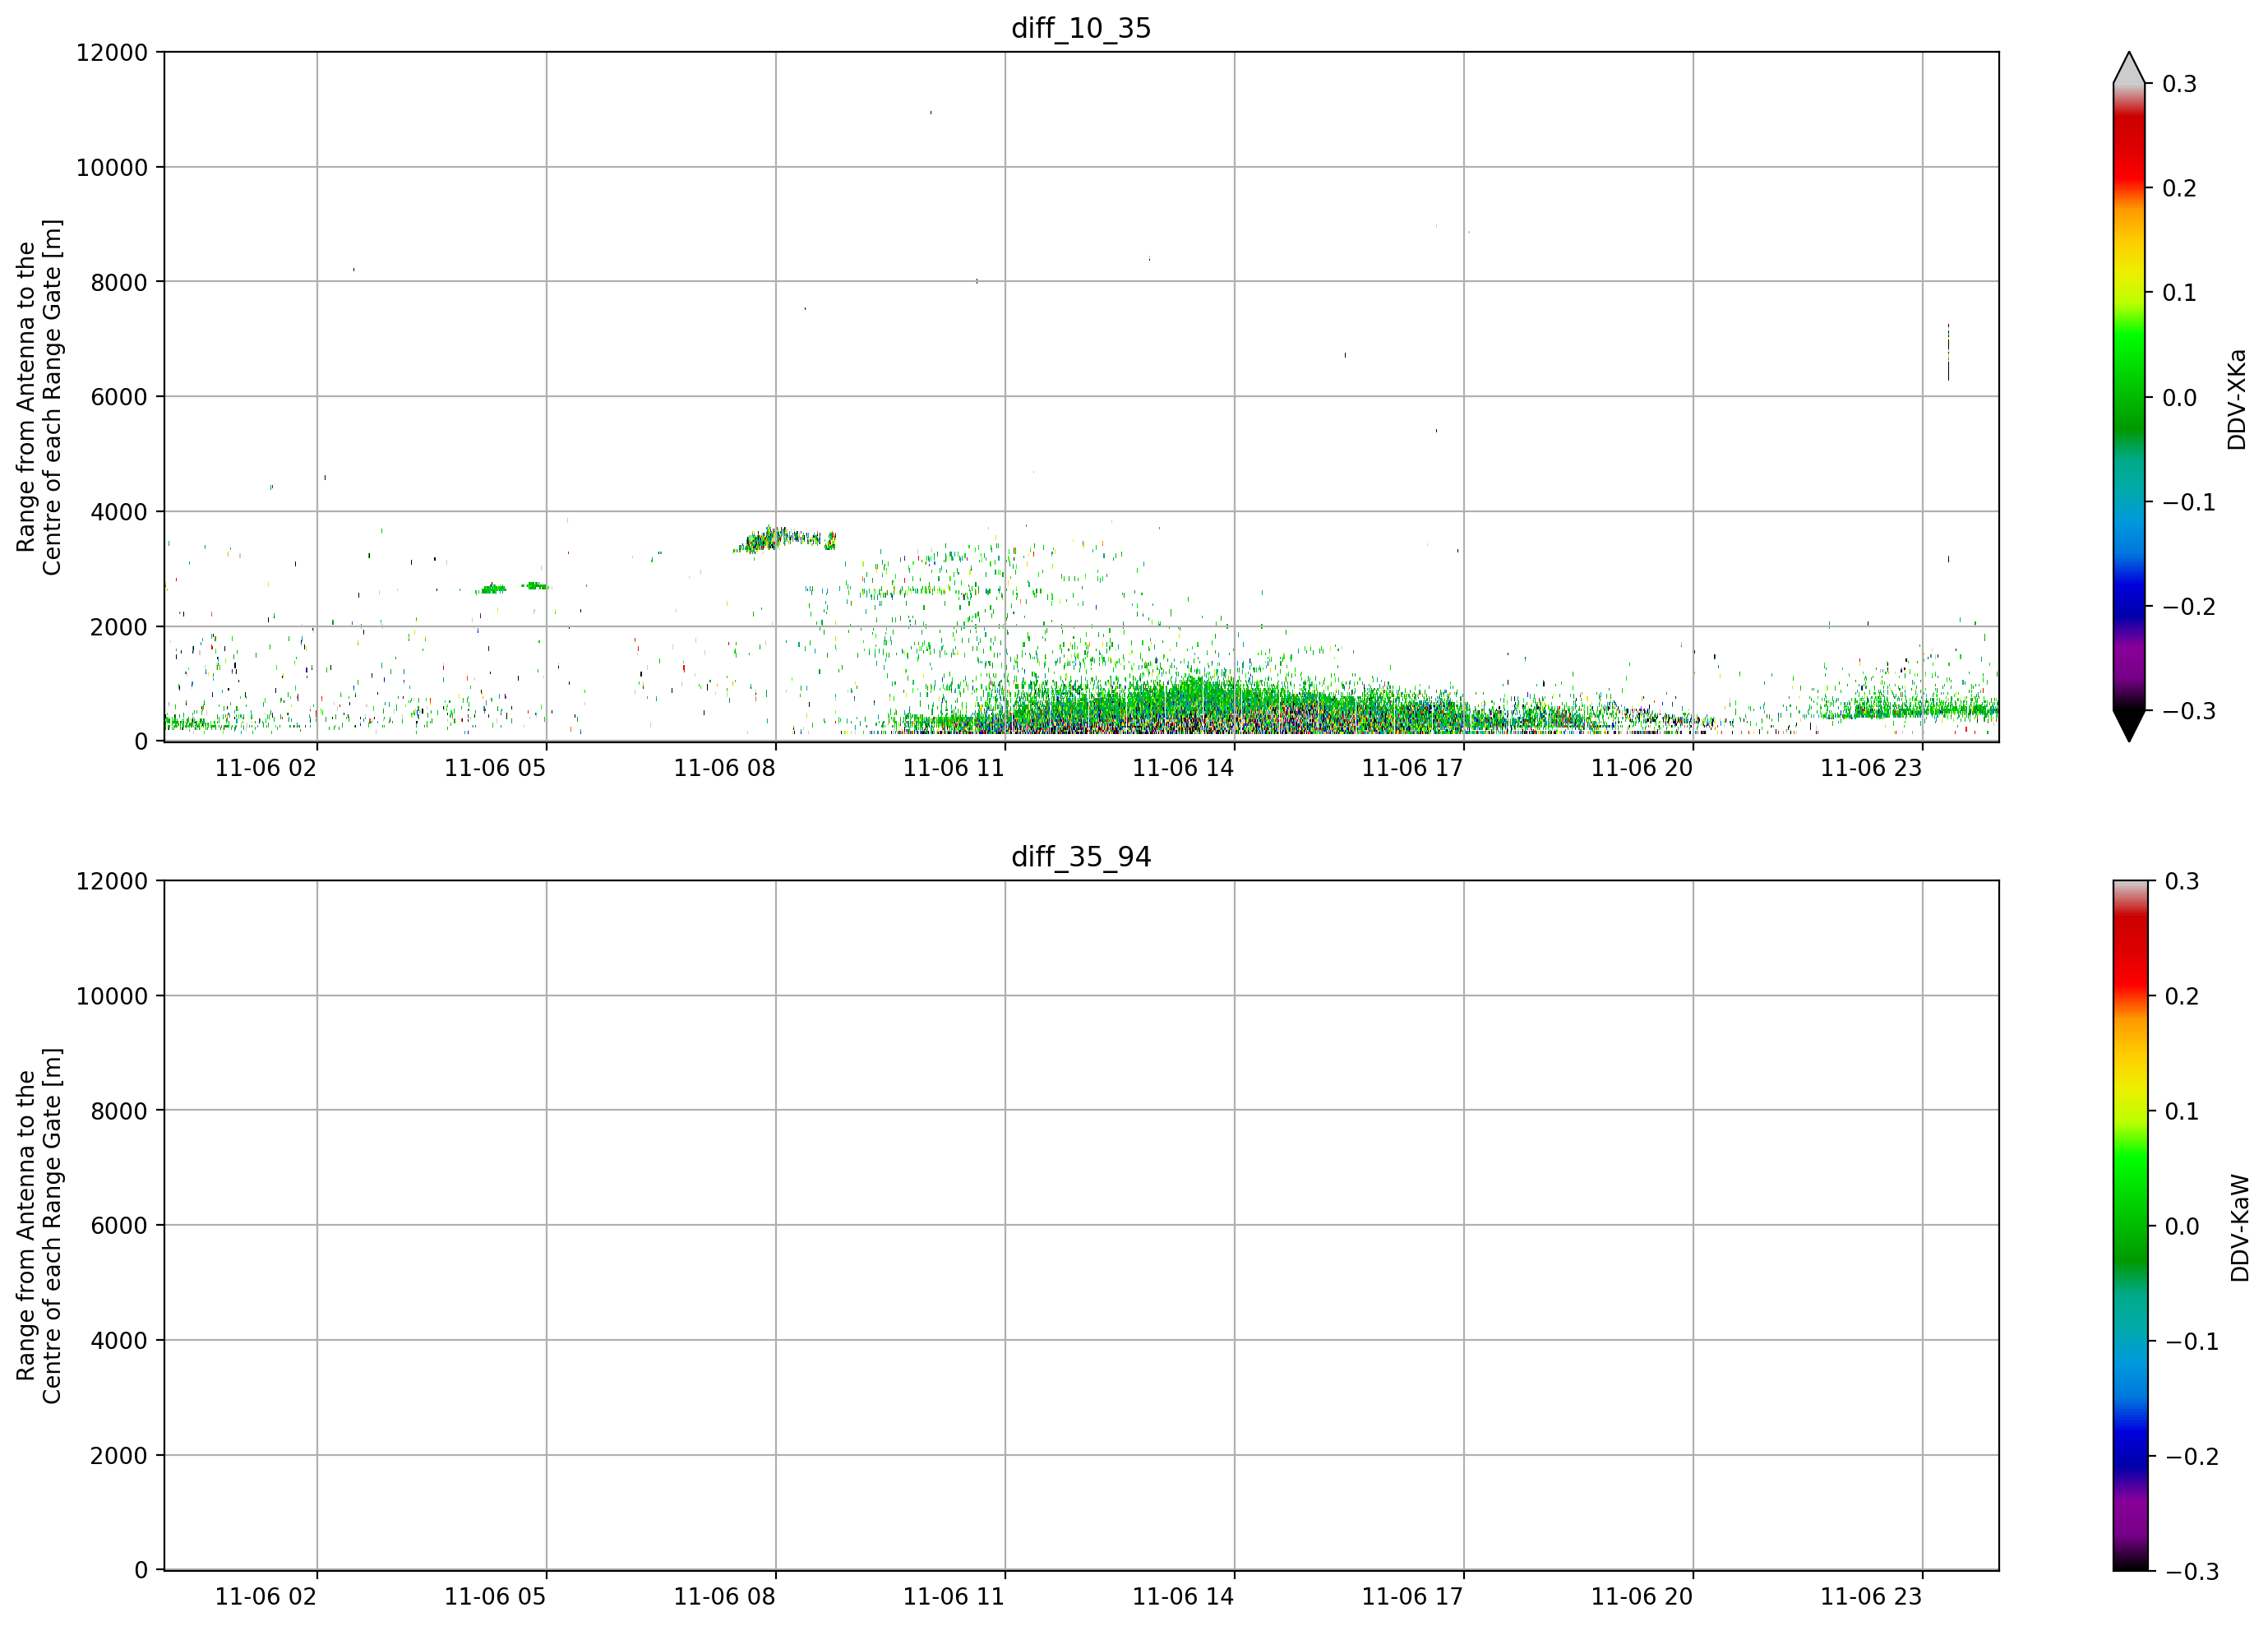Click the −0.2 tick on DDV-KaW colorbar
The image size is (2268, 1626).
(2192, 1456)
